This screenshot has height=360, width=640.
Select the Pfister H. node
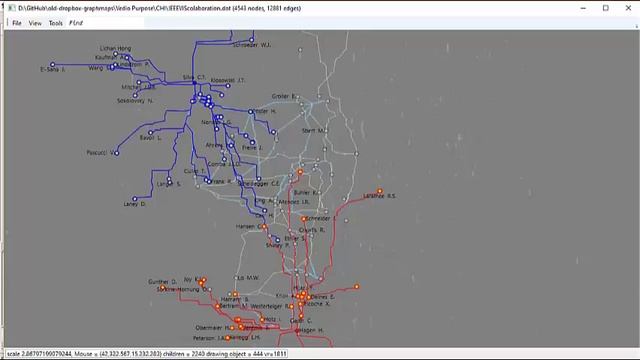tap(251, 111)
